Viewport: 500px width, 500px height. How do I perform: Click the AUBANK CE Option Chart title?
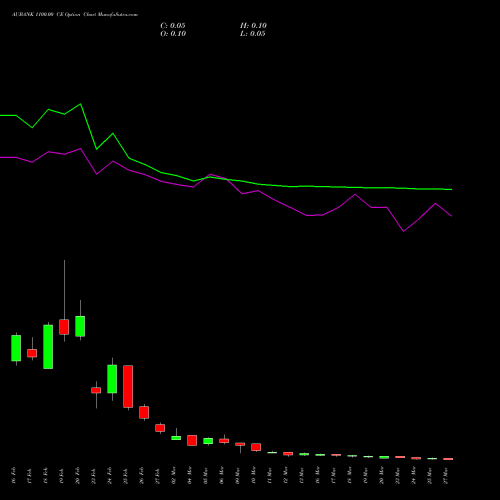point(75,15)
